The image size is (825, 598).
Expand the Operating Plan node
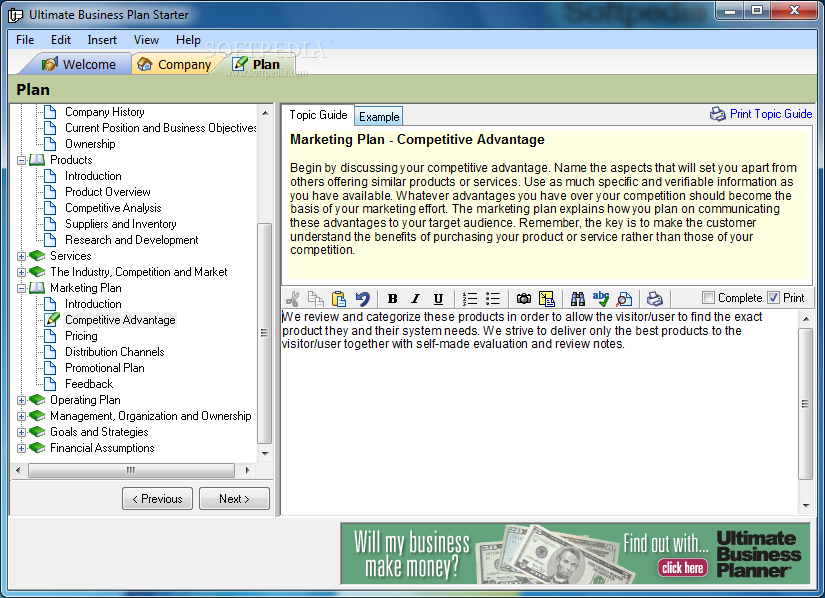(22, 400)
